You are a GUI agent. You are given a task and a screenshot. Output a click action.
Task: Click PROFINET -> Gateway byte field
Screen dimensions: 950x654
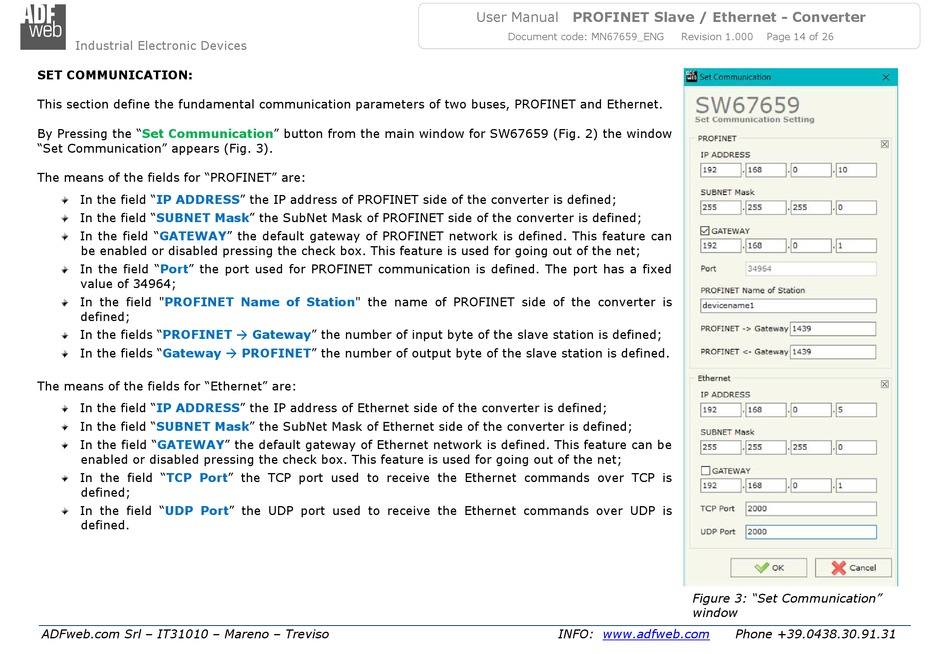[833, 329]
